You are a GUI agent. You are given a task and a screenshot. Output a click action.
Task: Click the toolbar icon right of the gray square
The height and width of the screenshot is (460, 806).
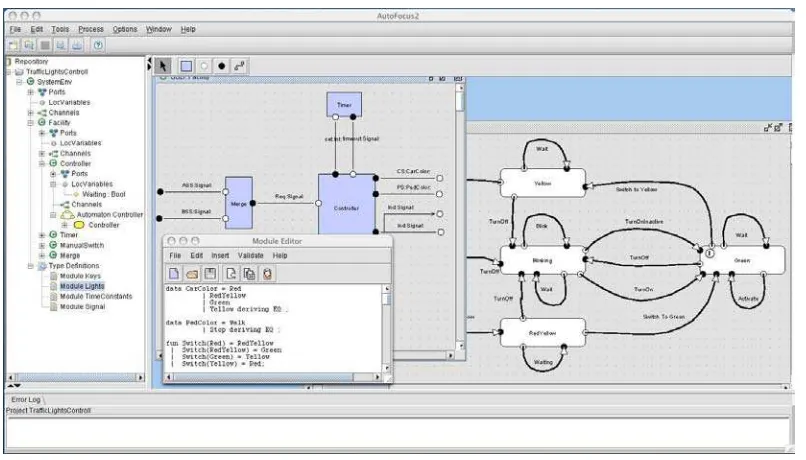tap(61, 45)
